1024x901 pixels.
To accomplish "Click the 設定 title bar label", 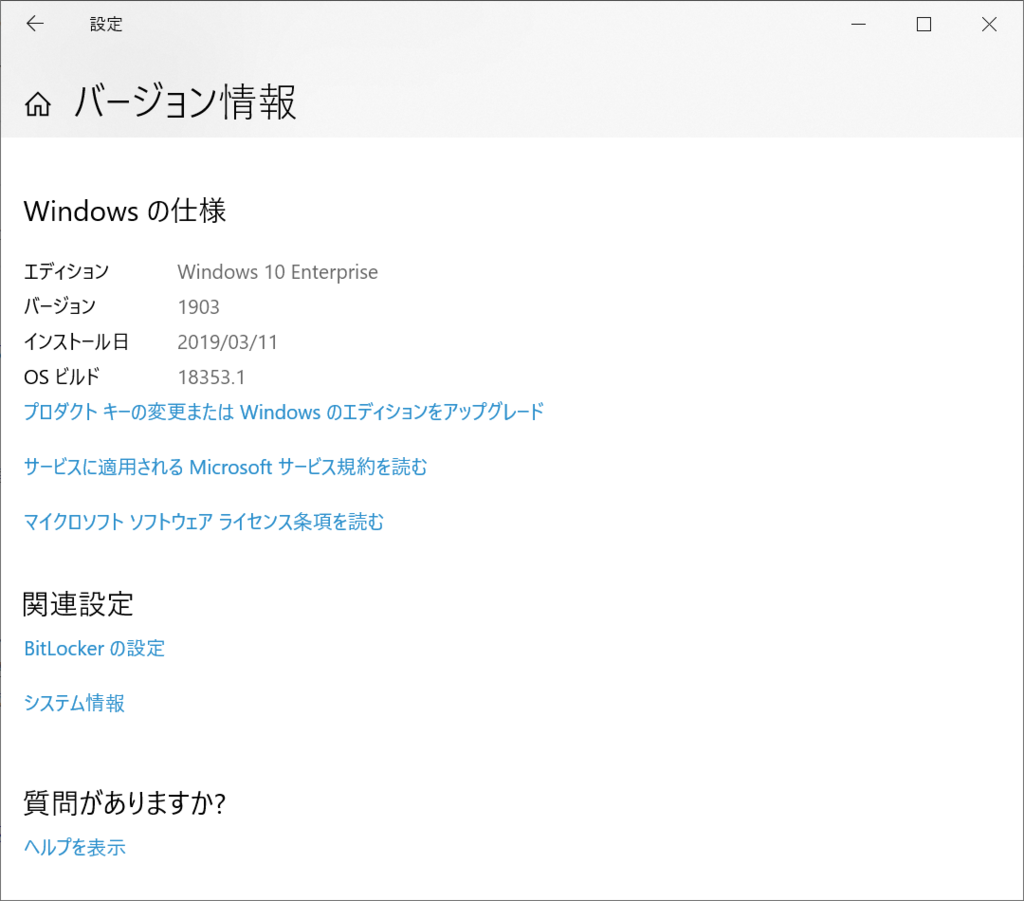I will coord(106,23).
